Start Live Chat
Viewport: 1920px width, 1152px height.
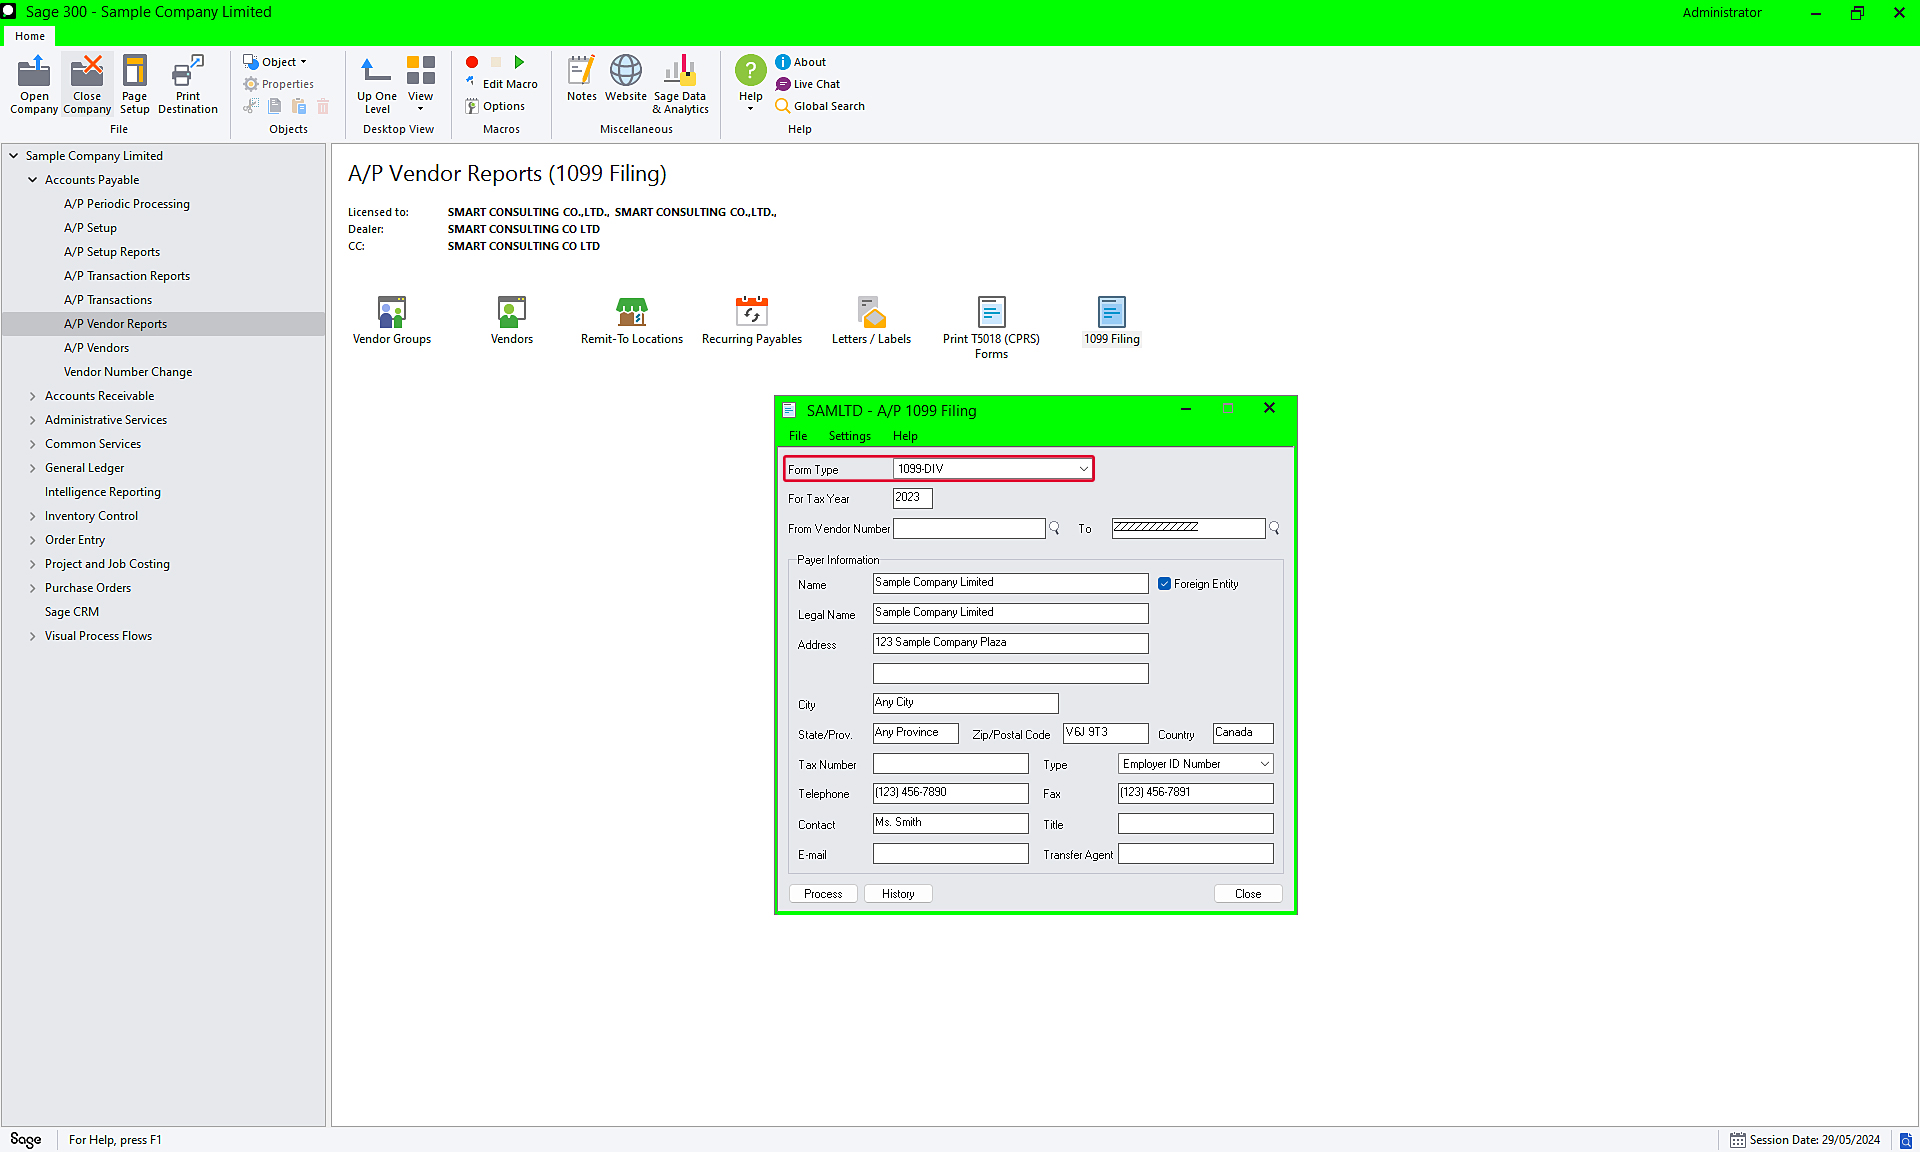[x=808, y=84]
